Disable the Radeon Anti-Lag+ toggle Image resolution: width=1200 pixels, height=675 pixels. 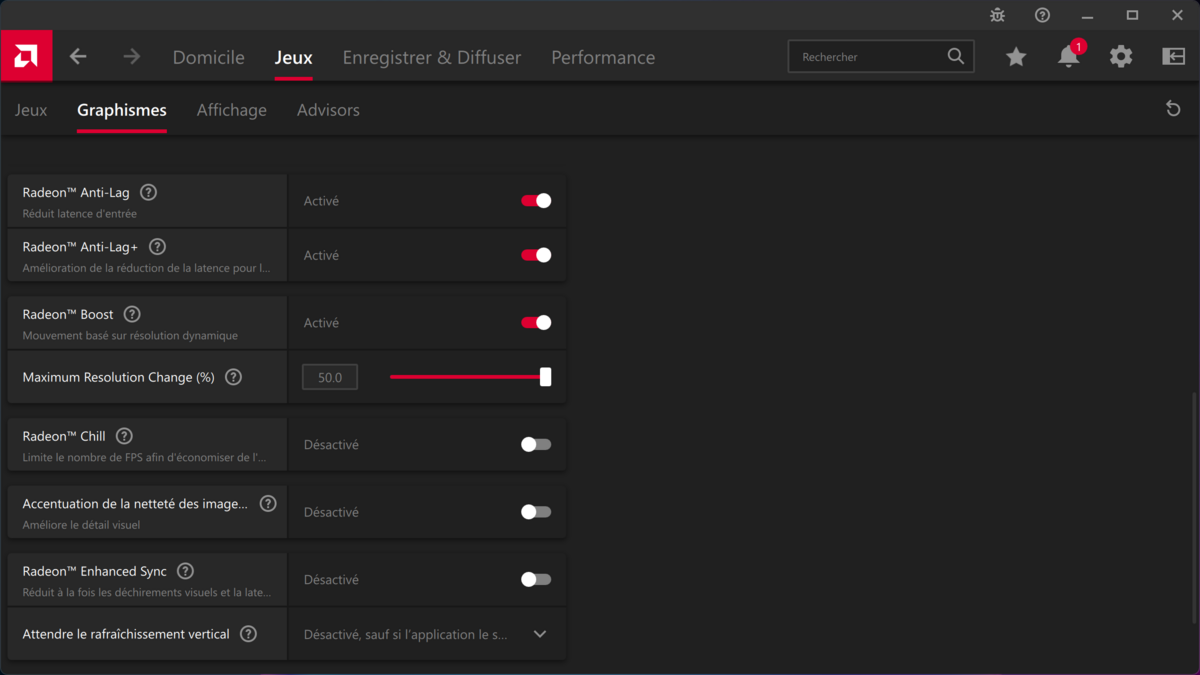pyautogui.click(x=536, y=255)
